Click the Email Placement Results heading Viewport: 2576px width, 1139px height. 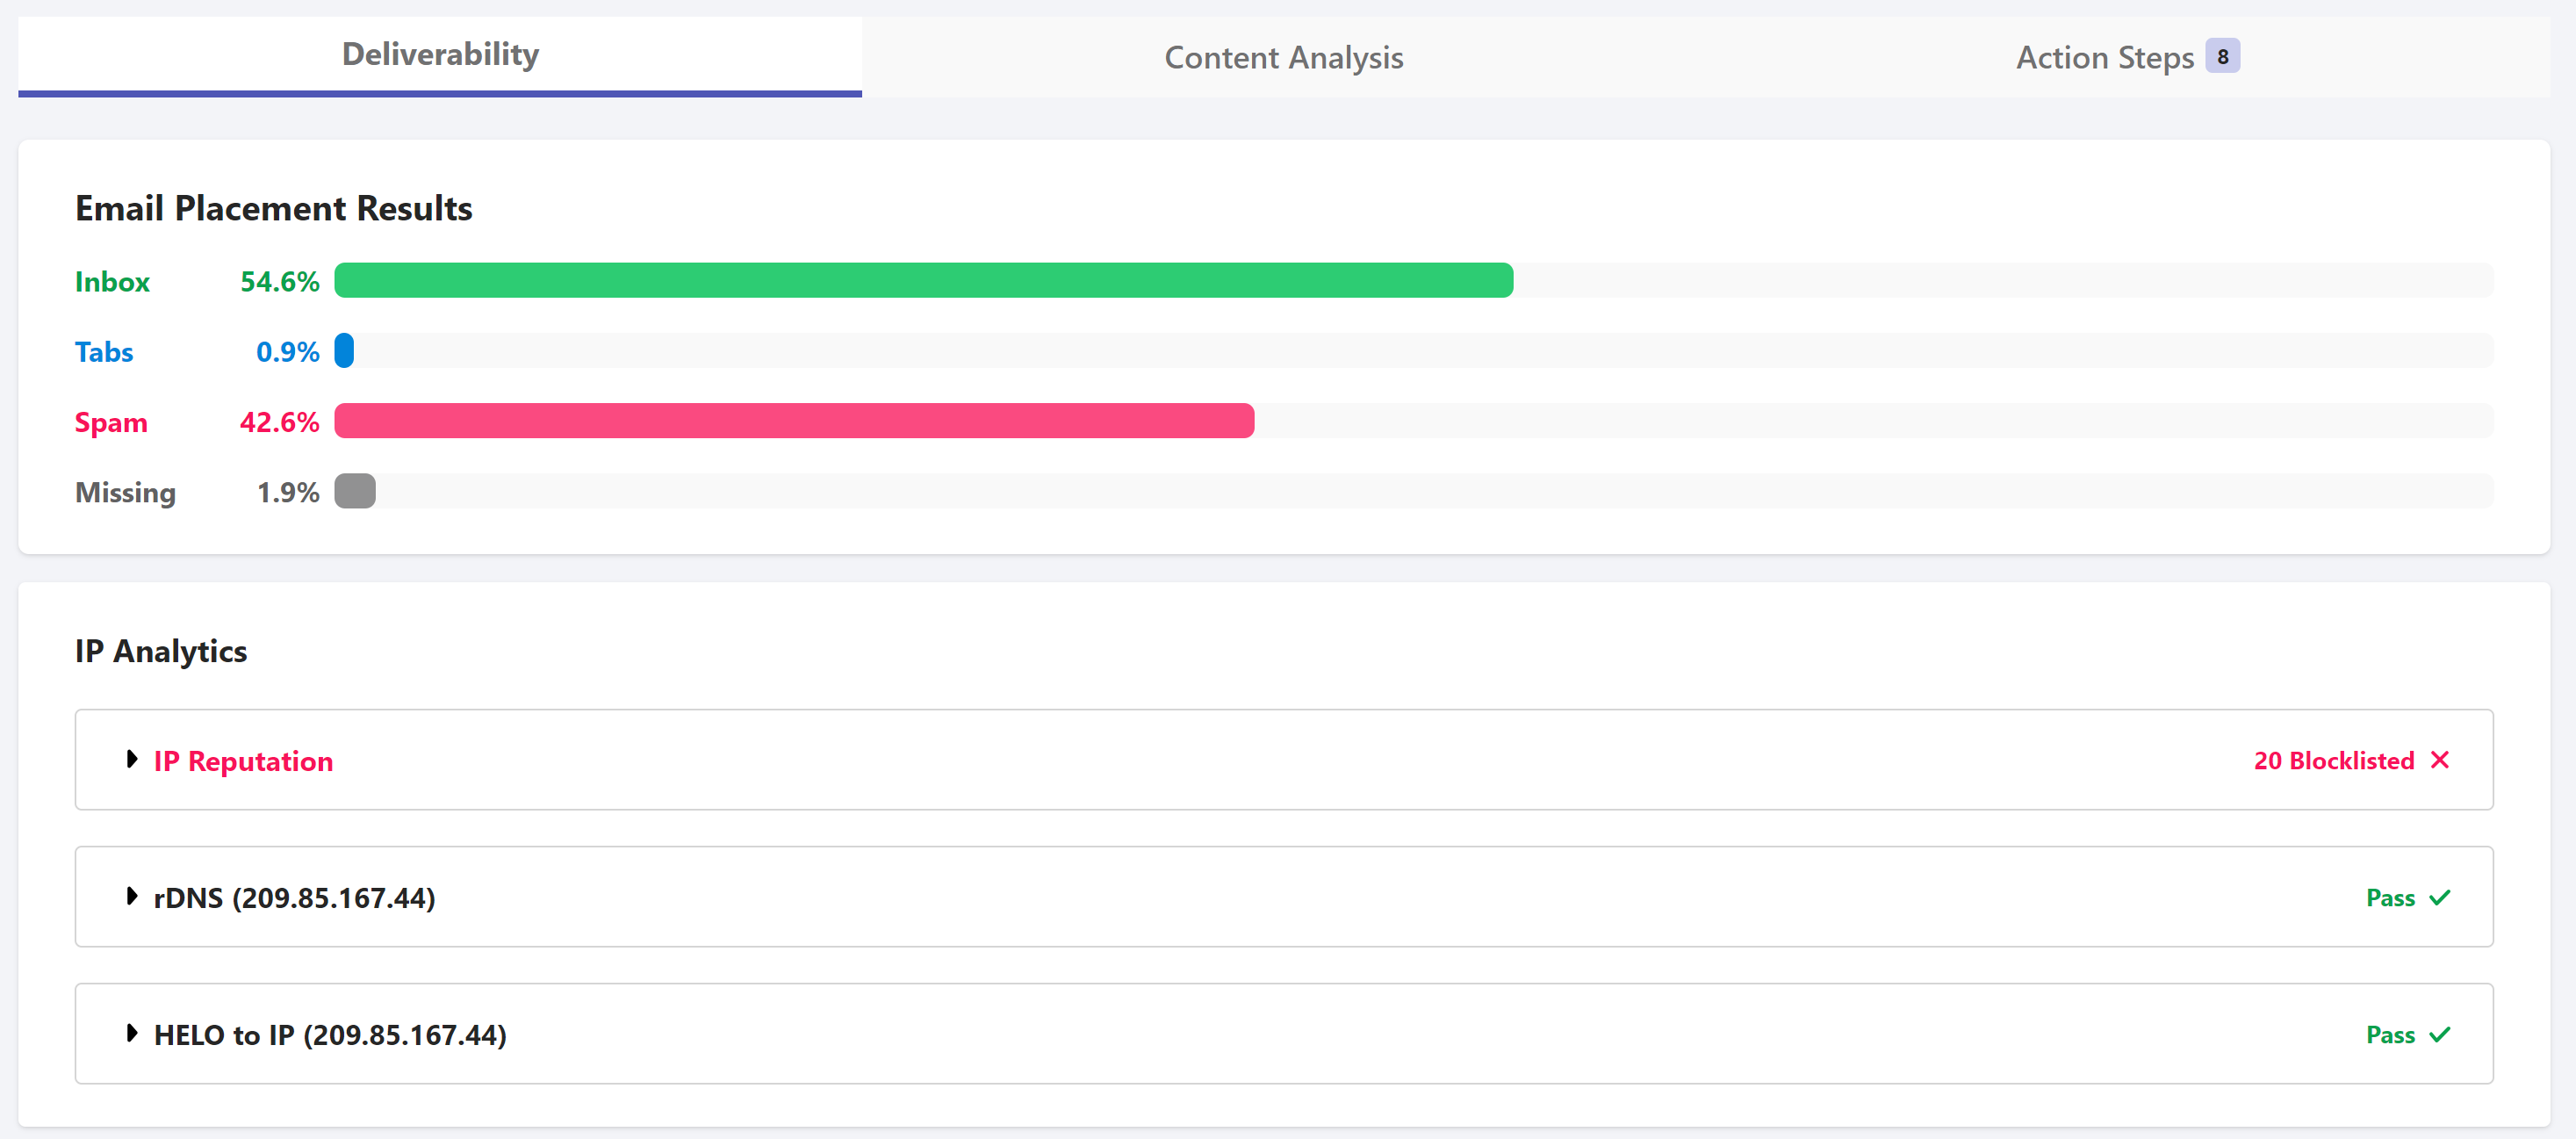click(x=273, y=208)
